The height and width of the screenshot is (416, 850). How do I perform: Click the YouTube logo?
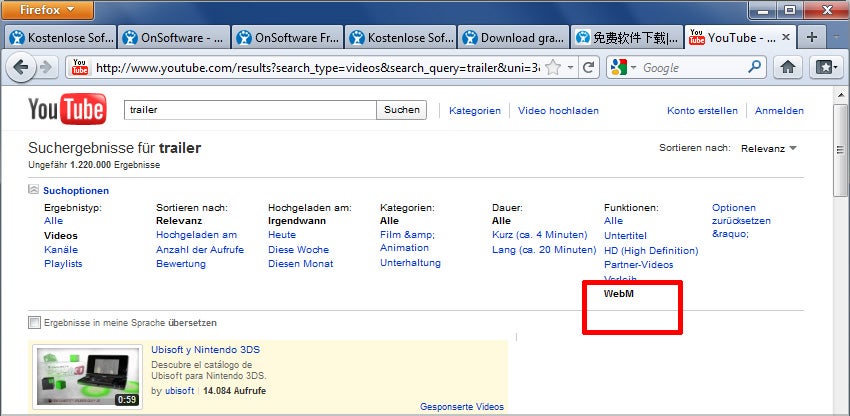click(66, 110)
